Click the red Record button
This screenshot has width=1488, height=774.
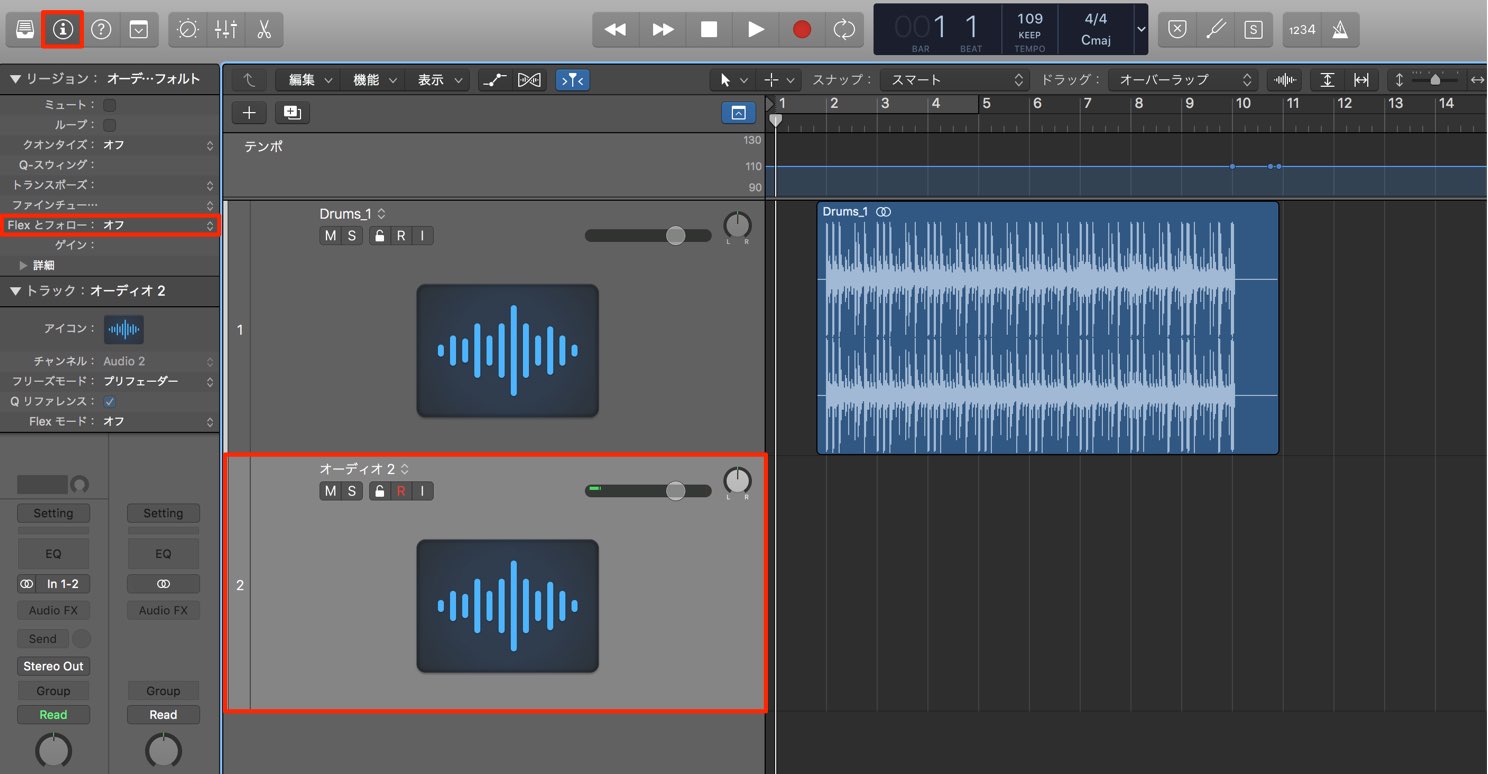802,30
